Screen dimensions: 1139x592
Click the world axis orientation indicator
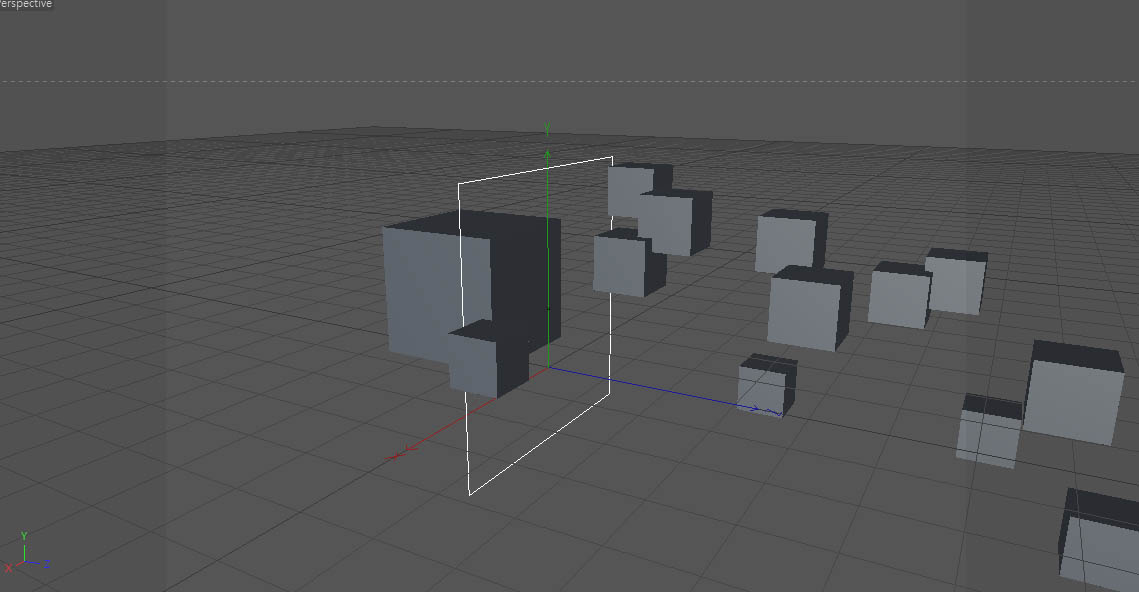click(x=26, y=553)
